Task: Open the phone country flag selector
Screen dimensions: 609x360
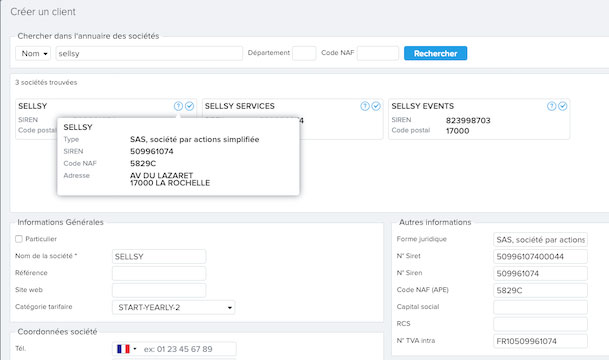Action: [x=126, y=349]
